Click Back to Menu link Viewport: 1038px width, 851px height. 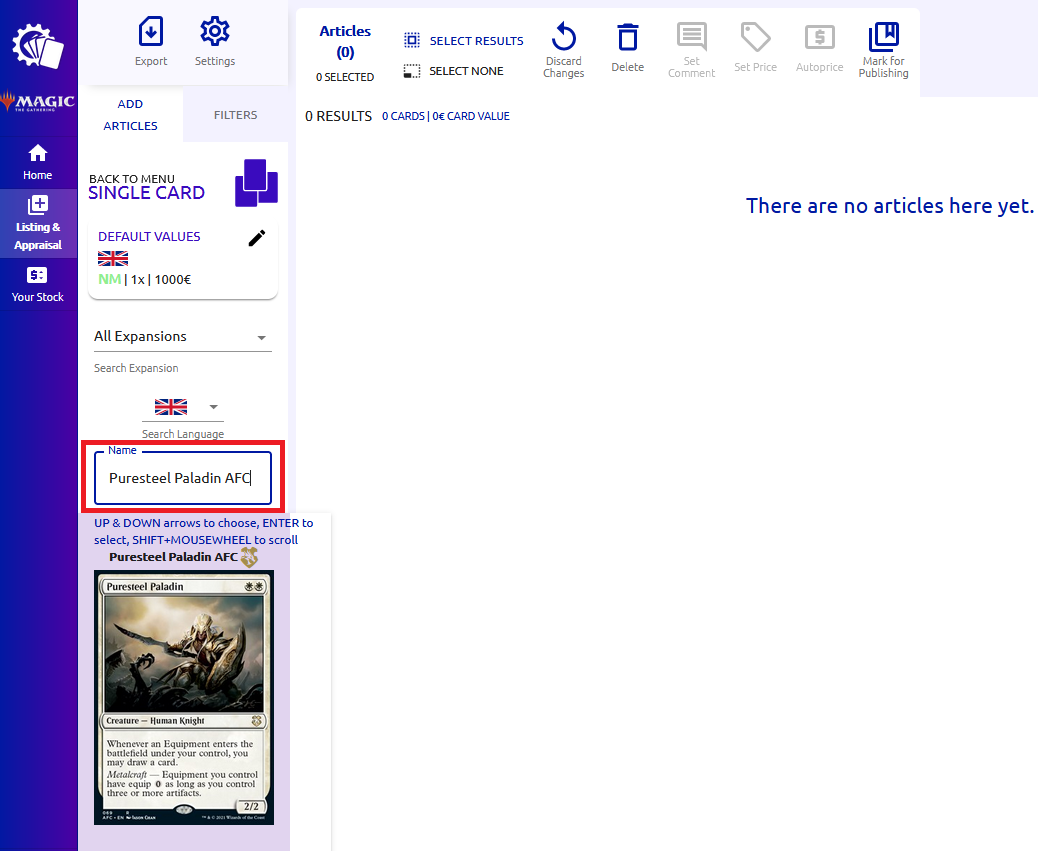coord(132,179)
